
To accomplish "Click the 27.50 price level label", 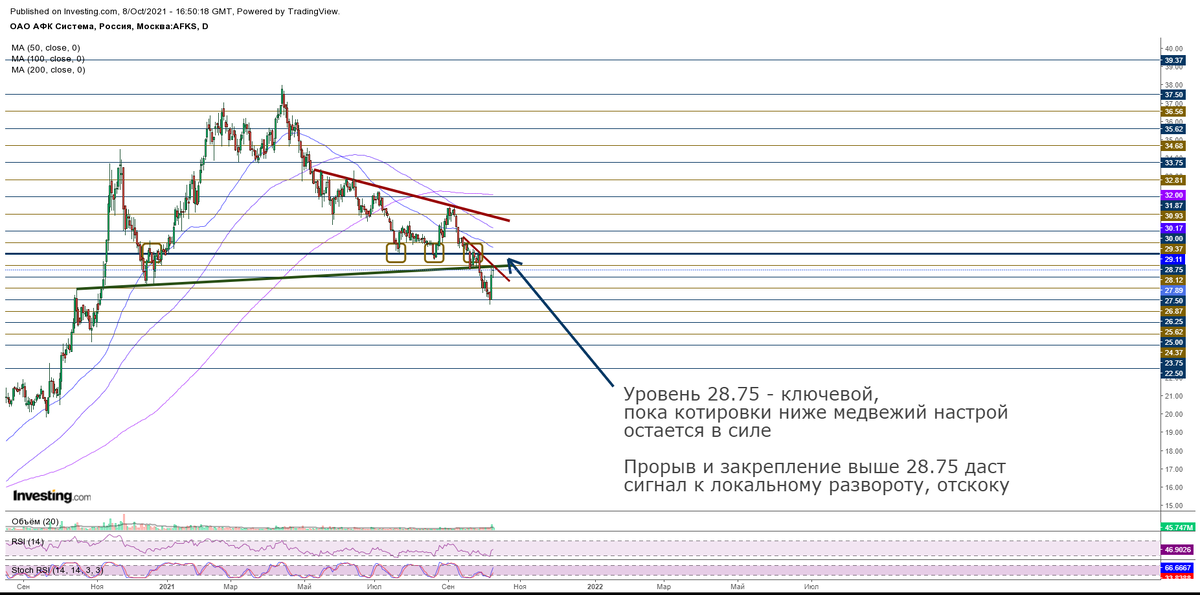I will 1174,301.
